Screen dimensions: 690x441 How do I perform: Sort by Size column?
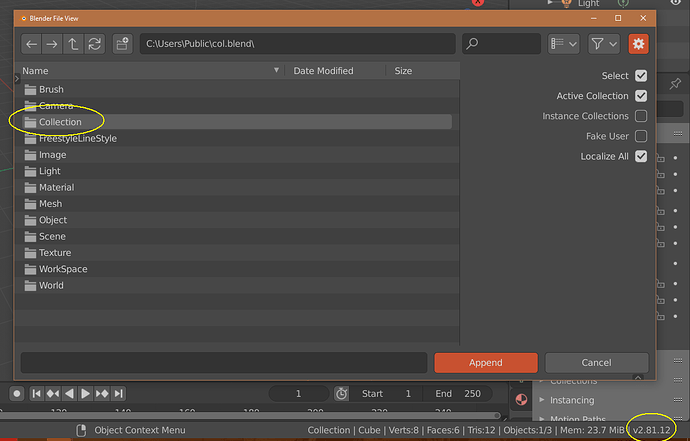[422, 71]
